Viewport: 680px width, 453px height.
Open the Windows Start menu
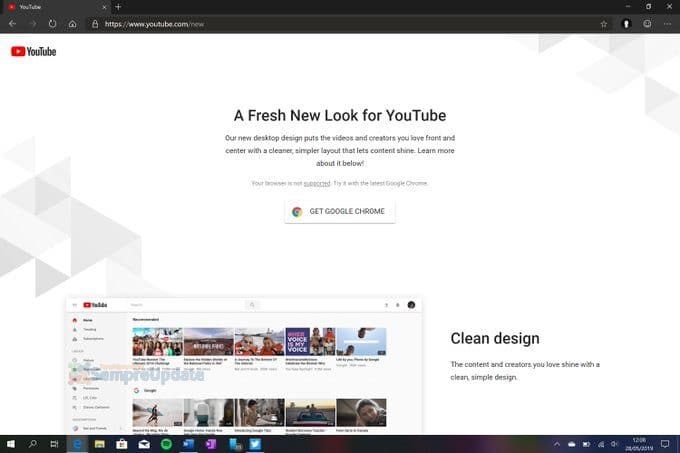(x=10, y=444)
